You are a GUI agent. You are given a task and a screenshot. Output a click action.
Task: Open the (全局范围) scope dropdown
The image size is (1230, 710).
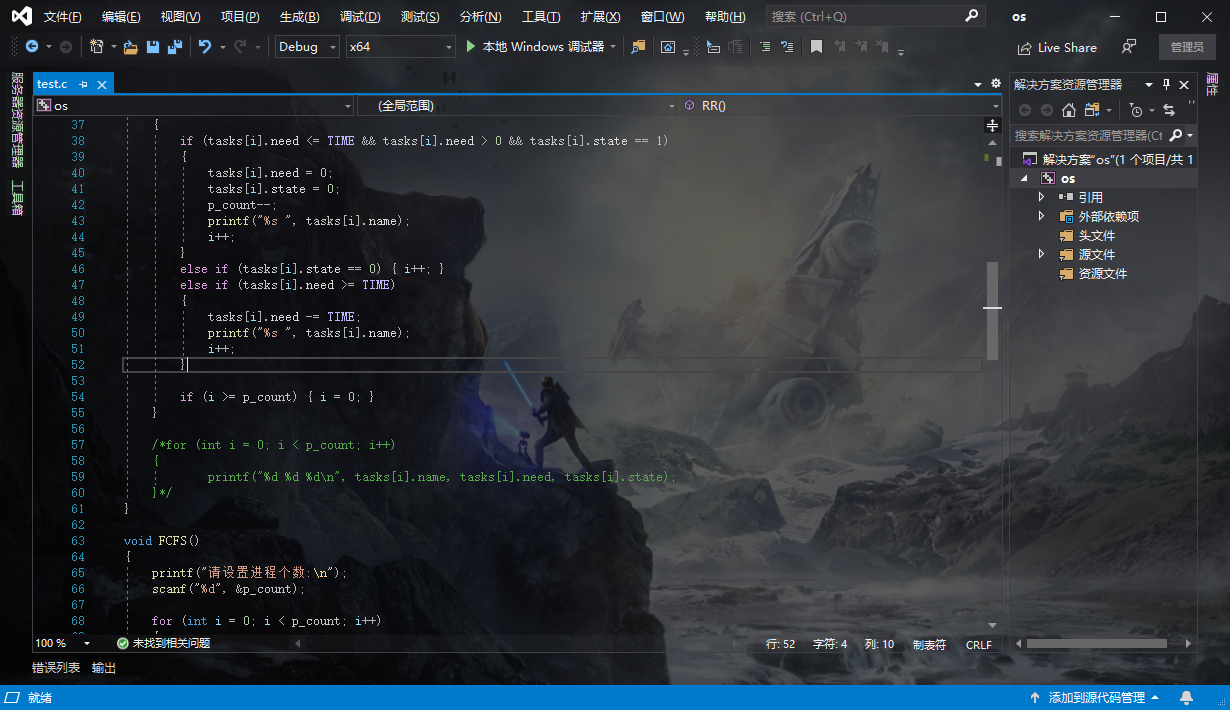pyautogui.click(x=518, y=105)
